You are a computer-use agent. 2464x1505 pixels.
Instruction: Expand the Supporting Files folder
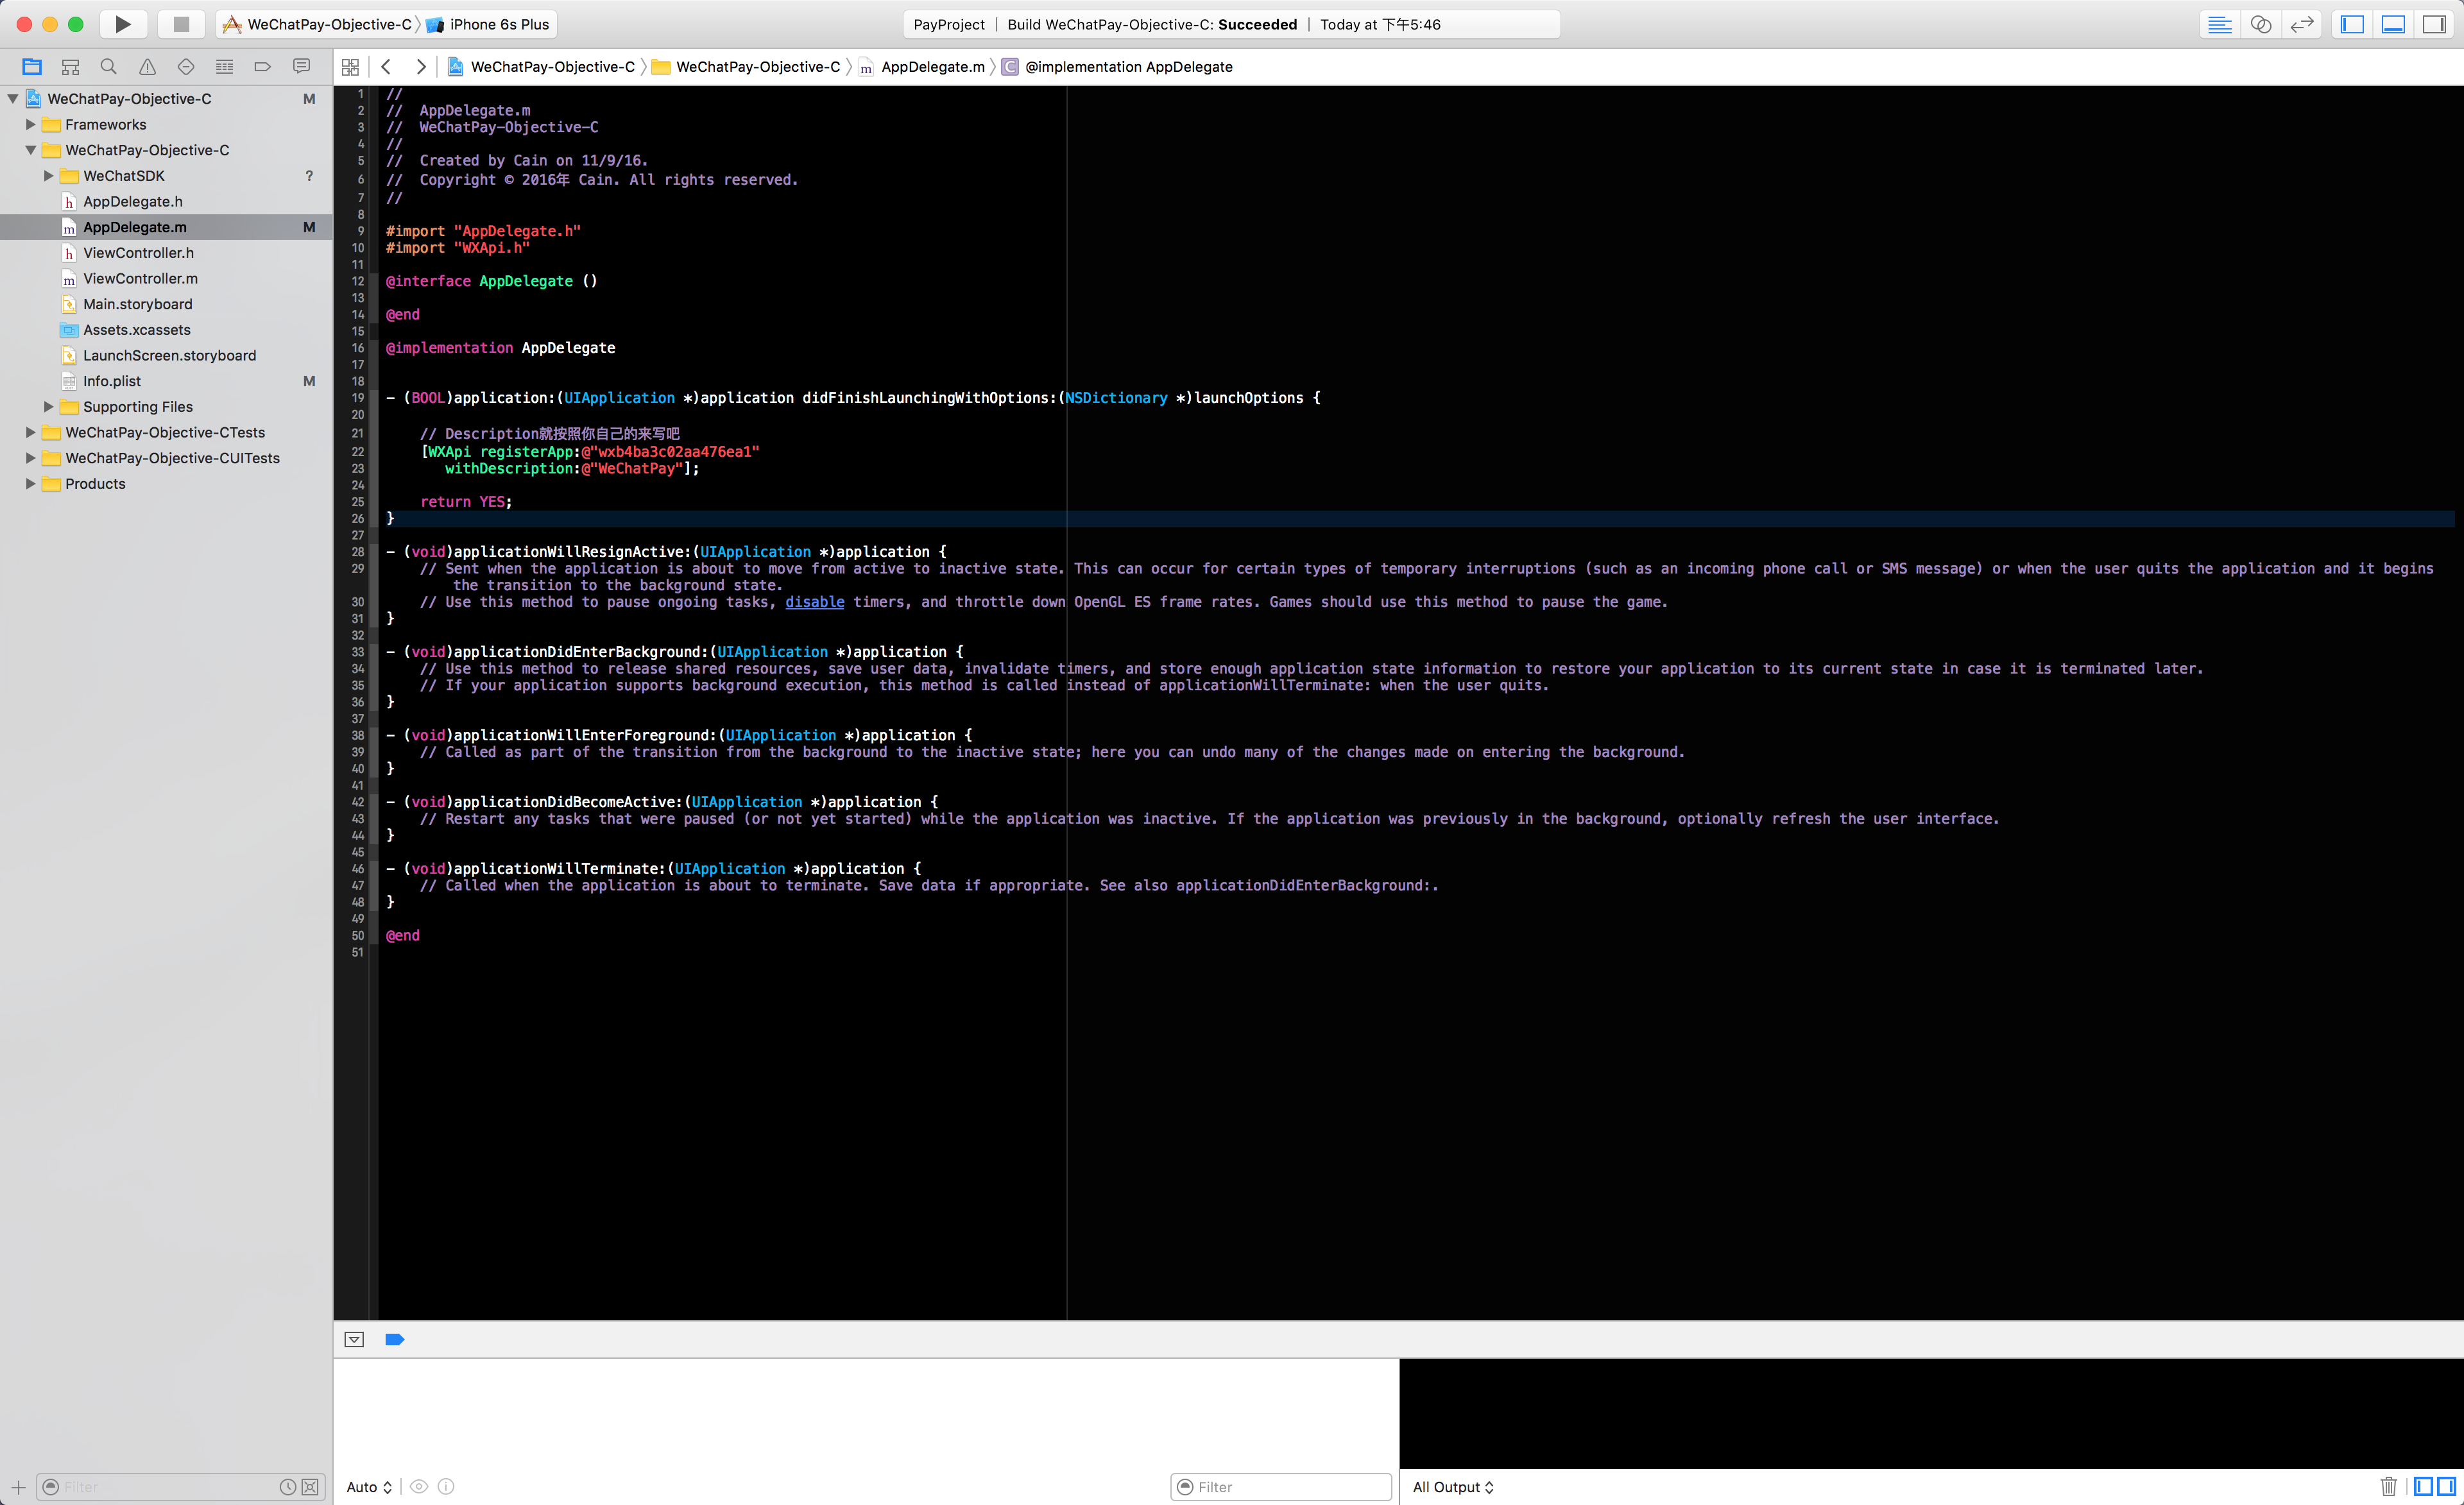click(x=48, y=407)
